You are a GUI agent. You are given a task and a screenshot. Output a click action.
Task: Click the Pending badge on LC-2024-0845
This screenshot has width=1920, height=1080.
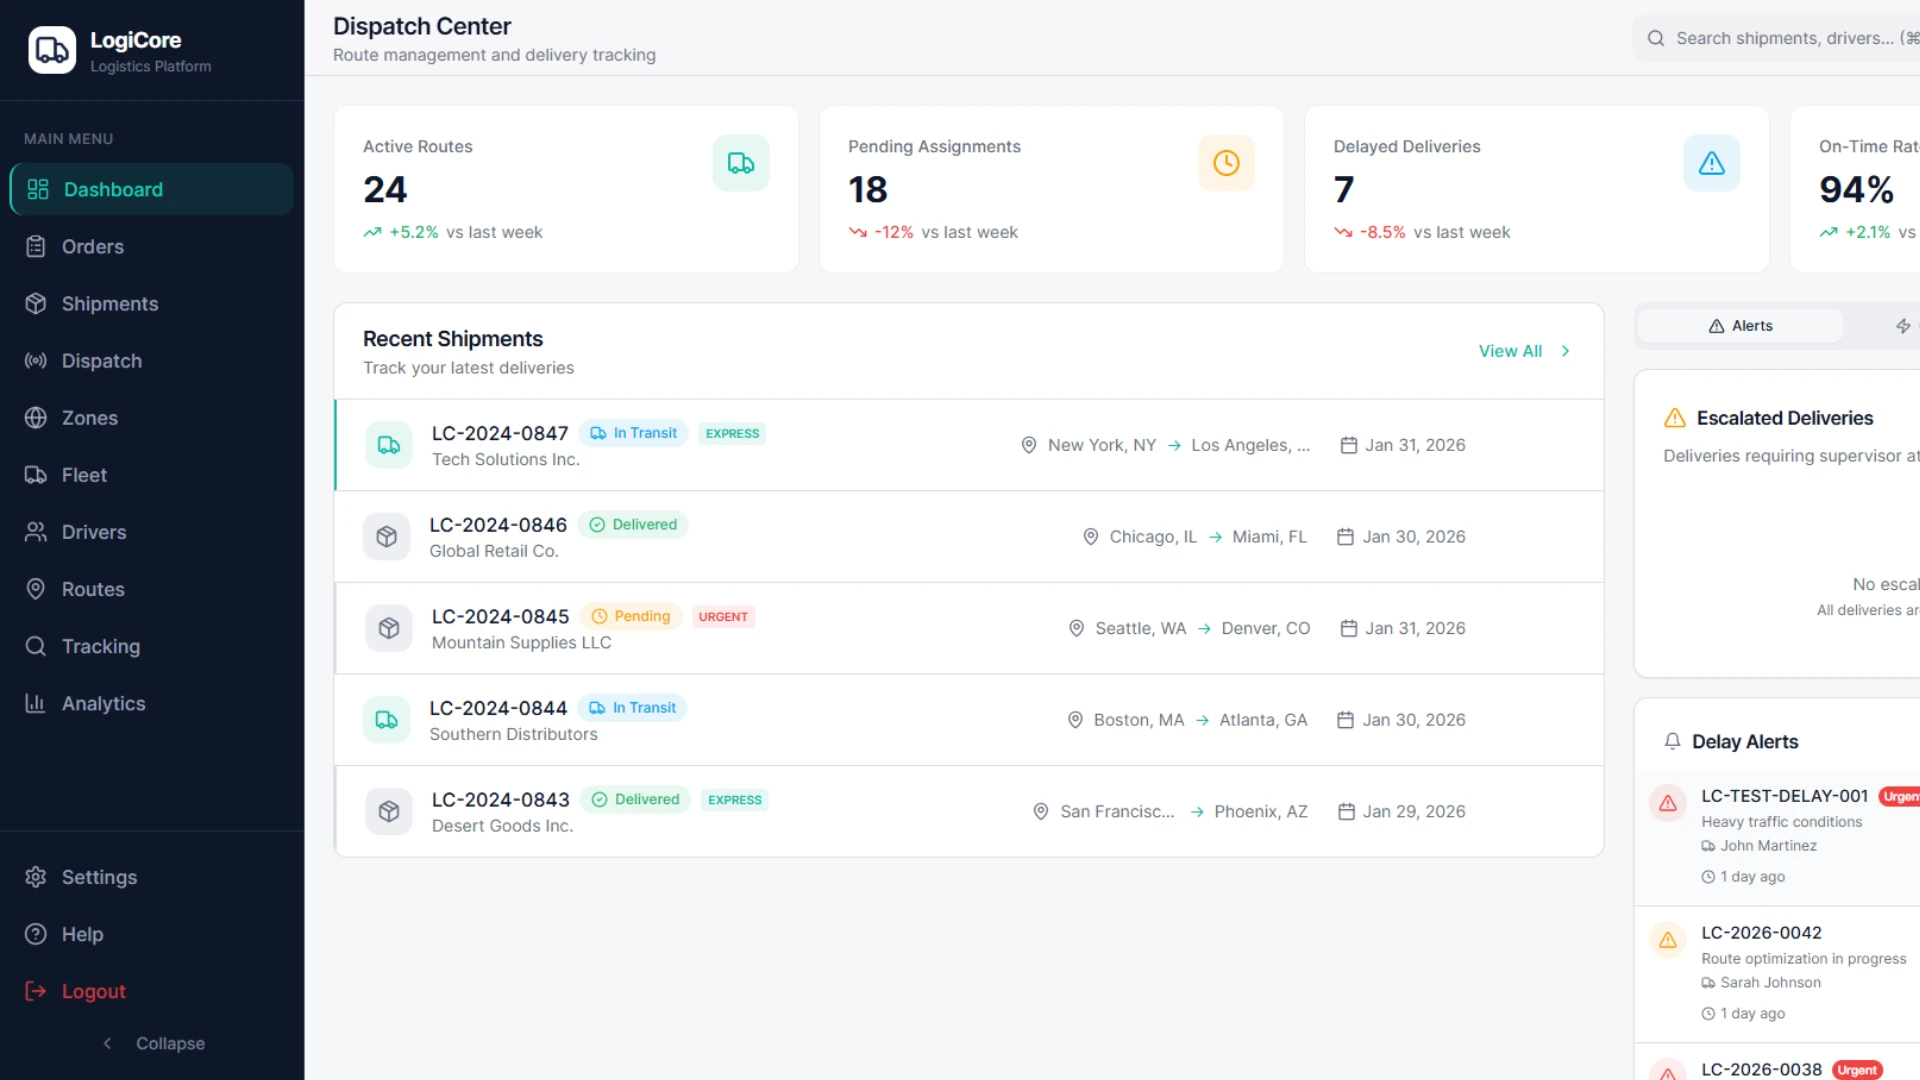(631, 616)
